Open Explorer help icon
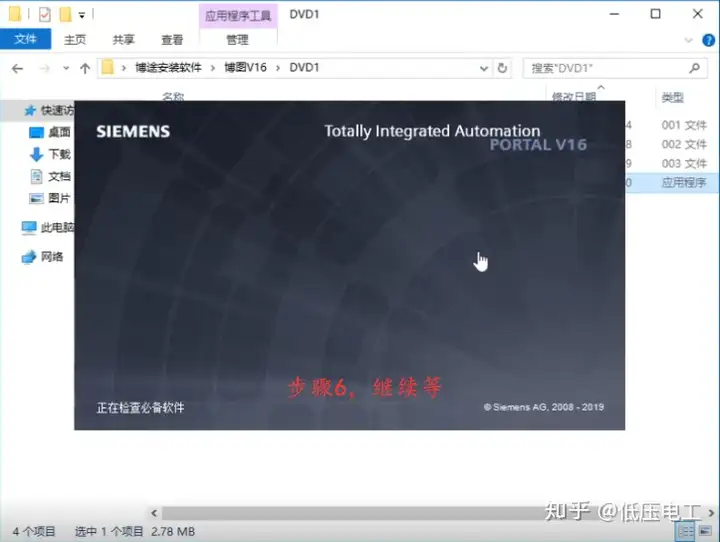 pos(709,40)
